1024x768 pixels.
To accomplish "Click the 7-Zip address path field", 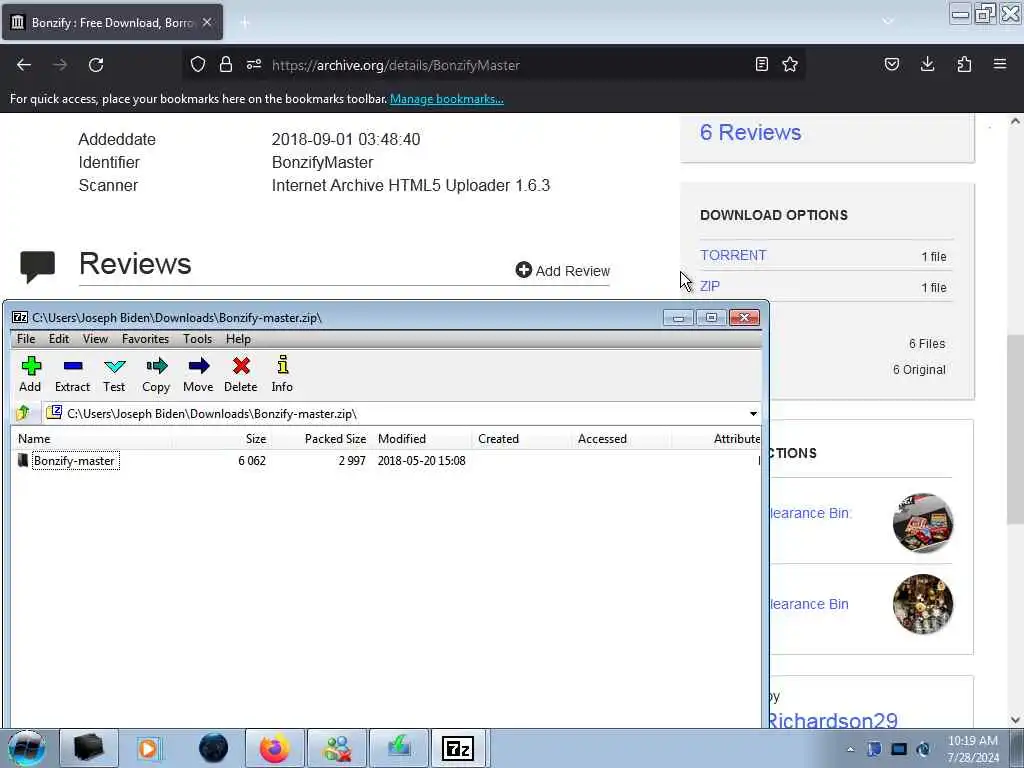I will (394, 413).
